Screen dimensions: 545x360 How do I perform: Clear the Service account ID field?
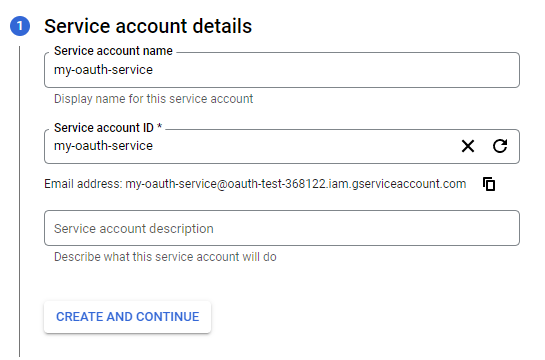click(x=468, y=146)
